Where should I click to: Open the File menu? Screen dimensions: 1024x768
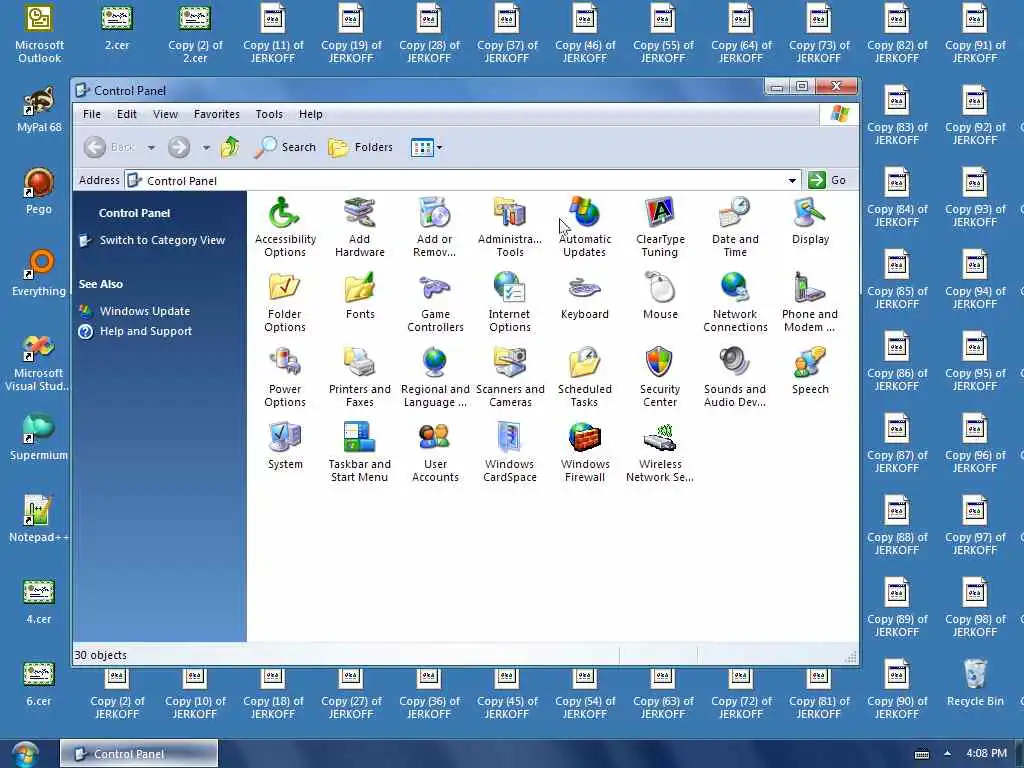point(91,114)
